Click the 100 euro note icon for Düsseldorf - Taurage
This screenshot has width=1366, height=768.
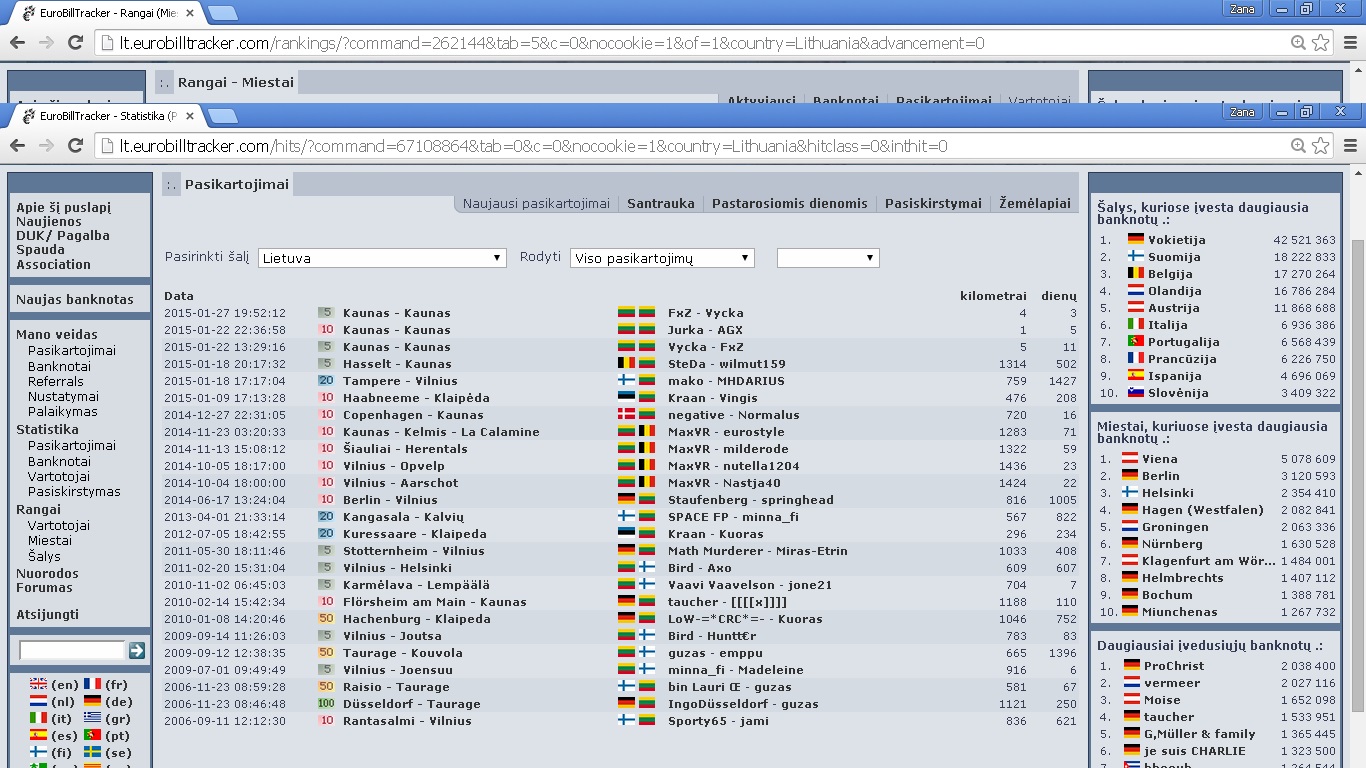click(x=326, y=704)
